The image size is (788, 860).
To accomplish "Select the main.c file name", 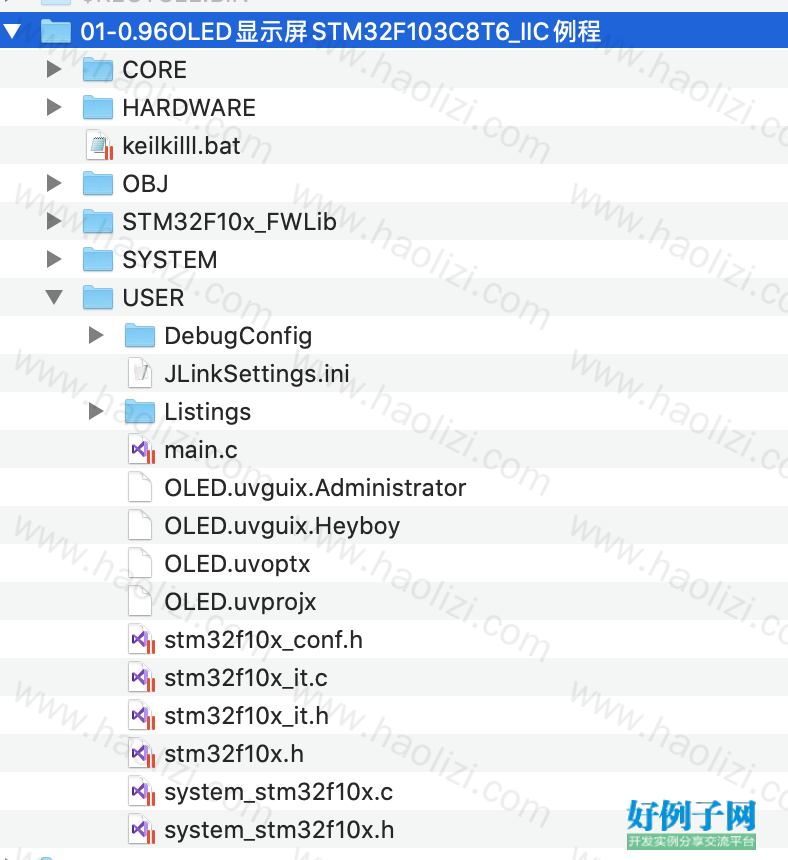I will click(x=201, y=450).
